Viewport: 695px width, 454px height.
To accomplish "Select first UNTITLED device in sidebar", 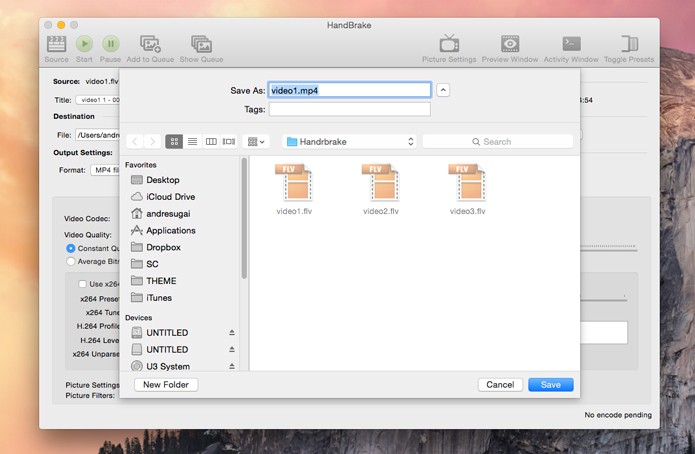I will coord(160,333).
